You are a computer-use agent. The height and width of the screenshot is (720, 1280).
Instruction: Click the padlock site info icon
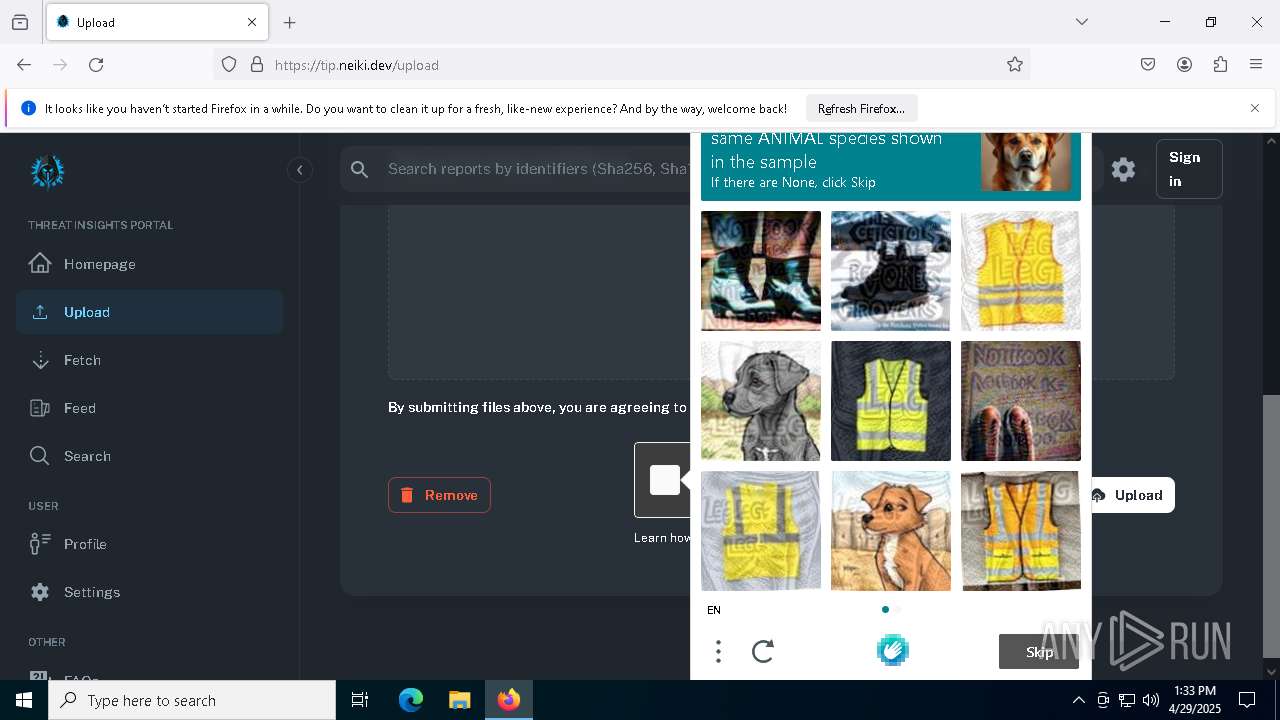257,64
